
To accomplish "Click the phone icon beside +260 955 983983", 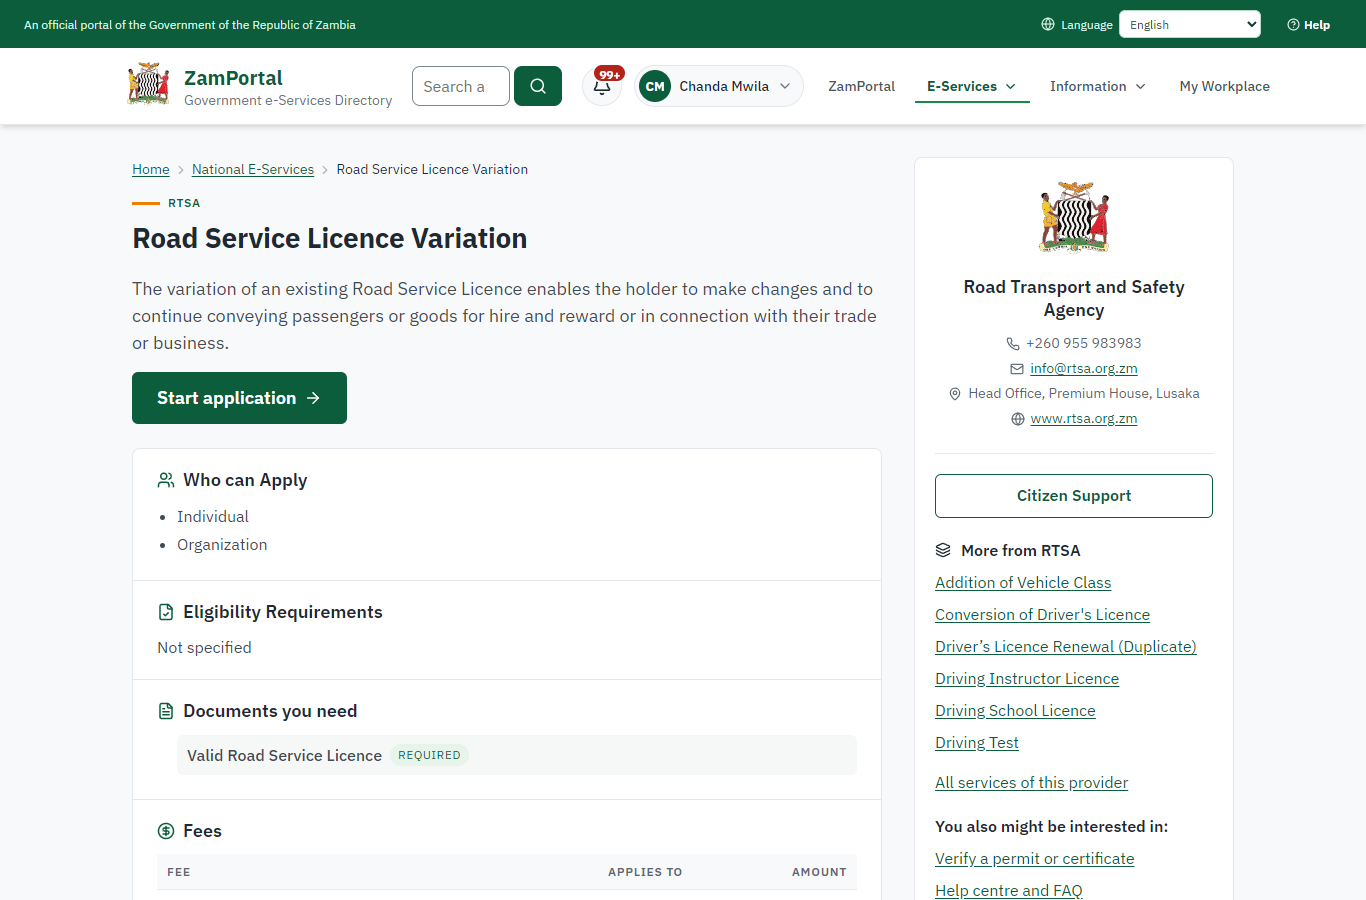I will tap(1013, 343).
